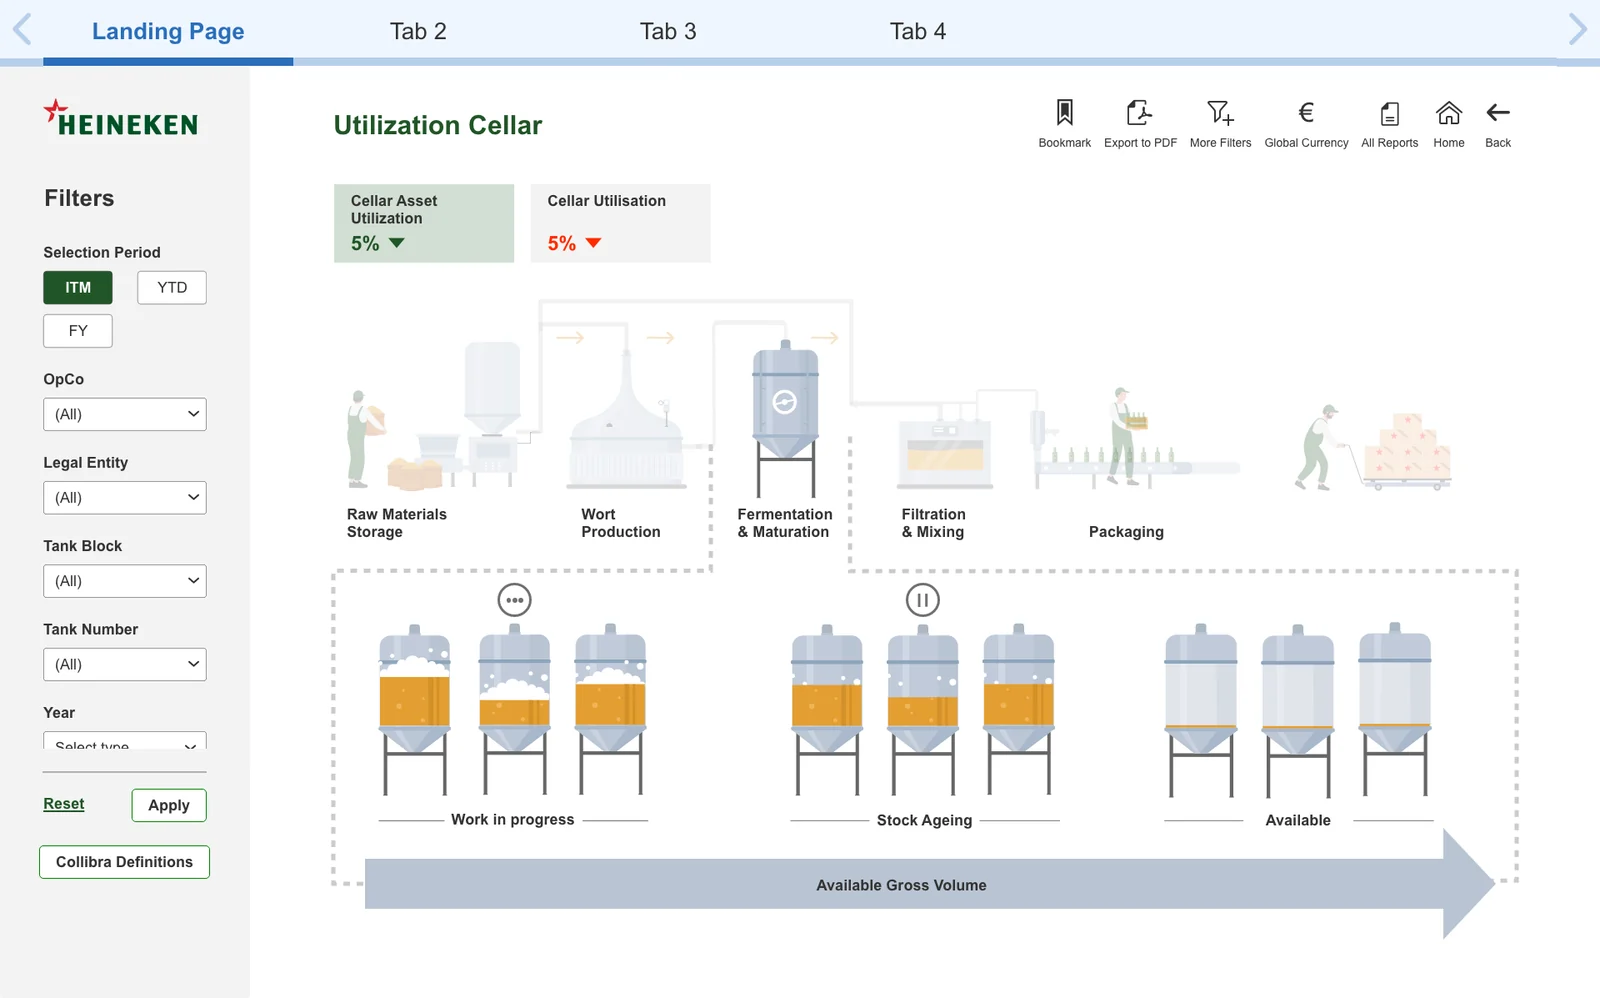The width and height of the screenshot is (1600, 998).
Task: Go to Home
Action: point(1448,112)
